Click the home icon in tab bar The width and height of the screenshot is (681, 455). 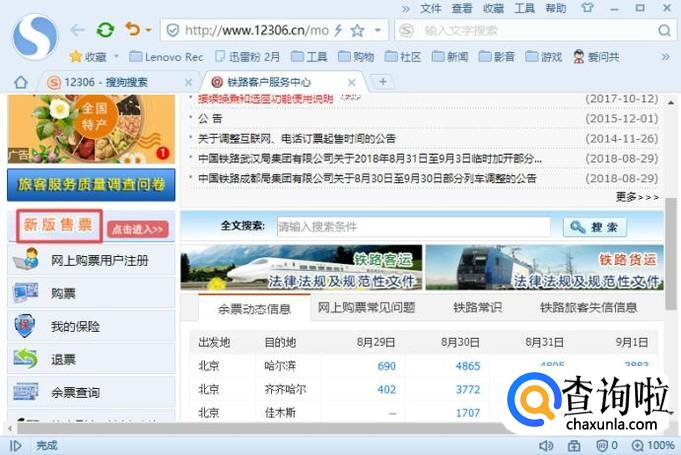tap(20, 81)
